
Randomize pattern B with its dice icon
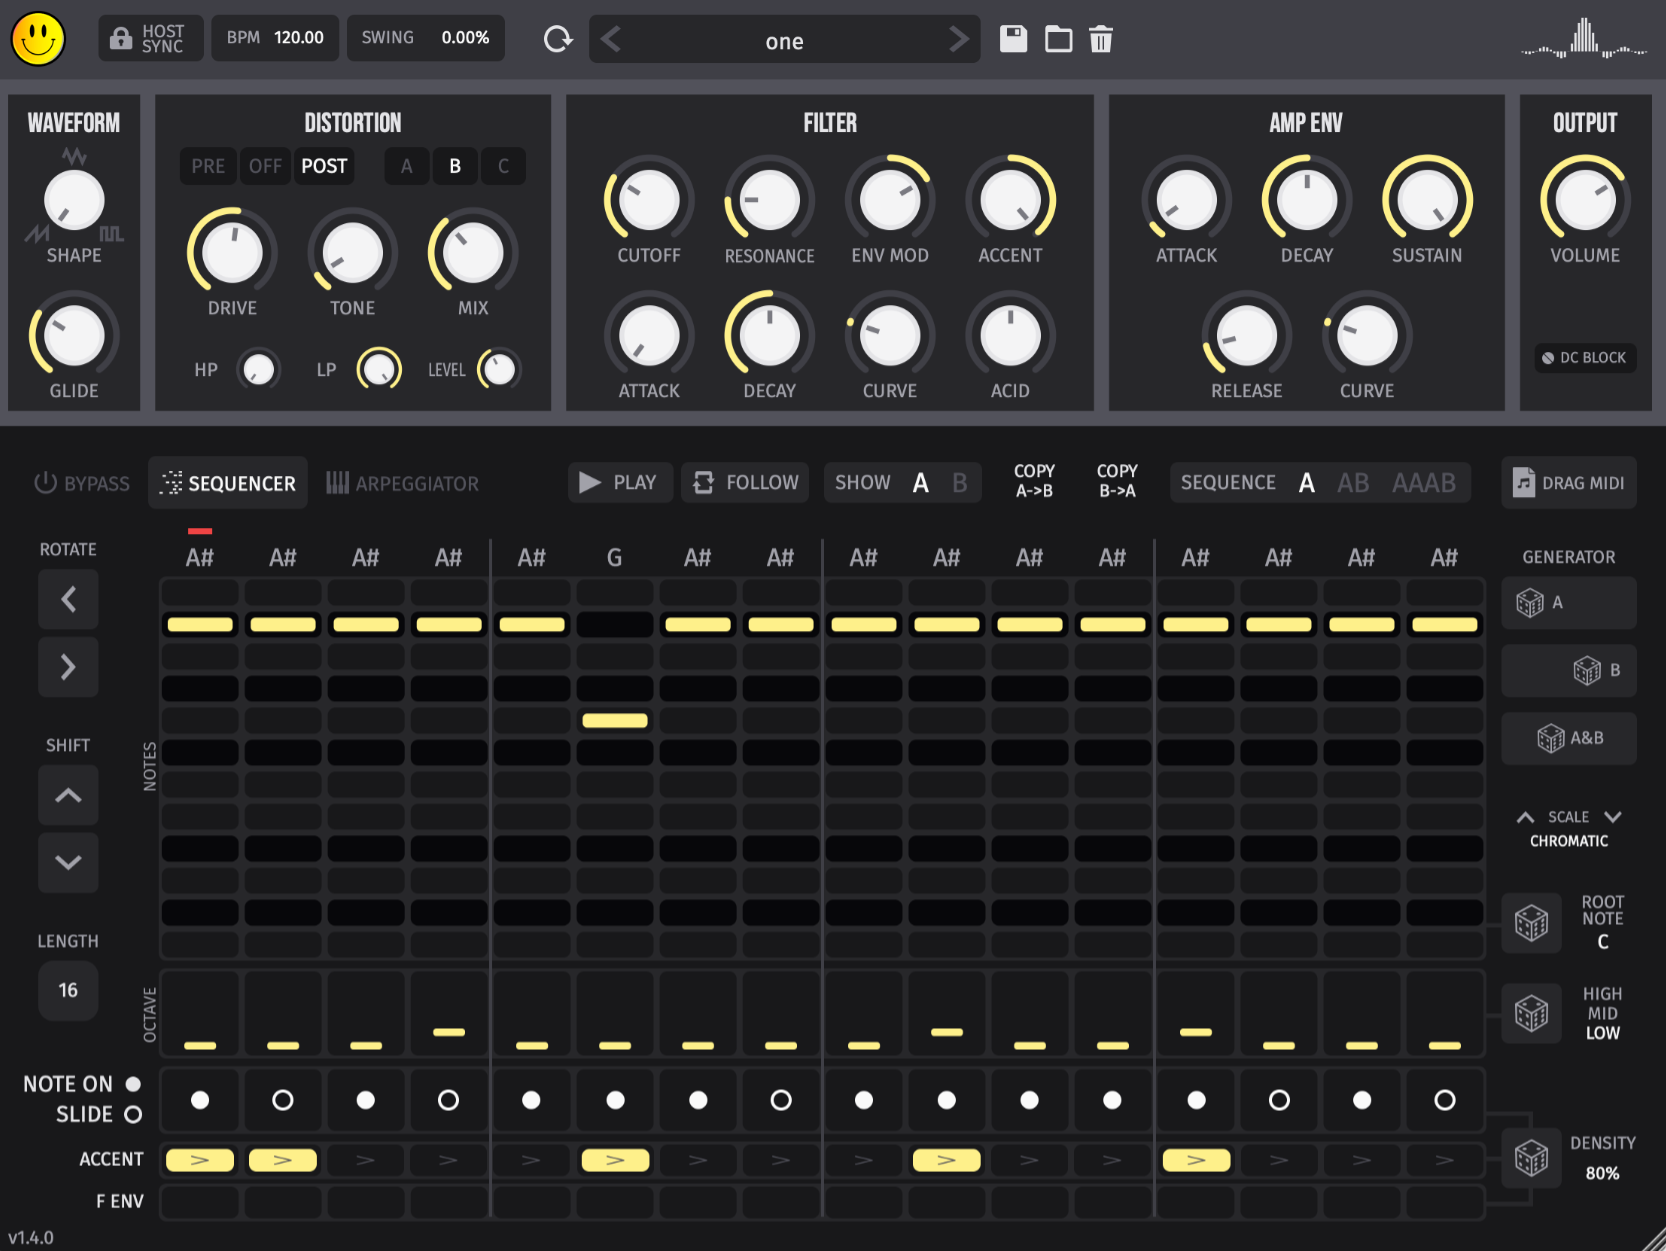point(1586,671)
